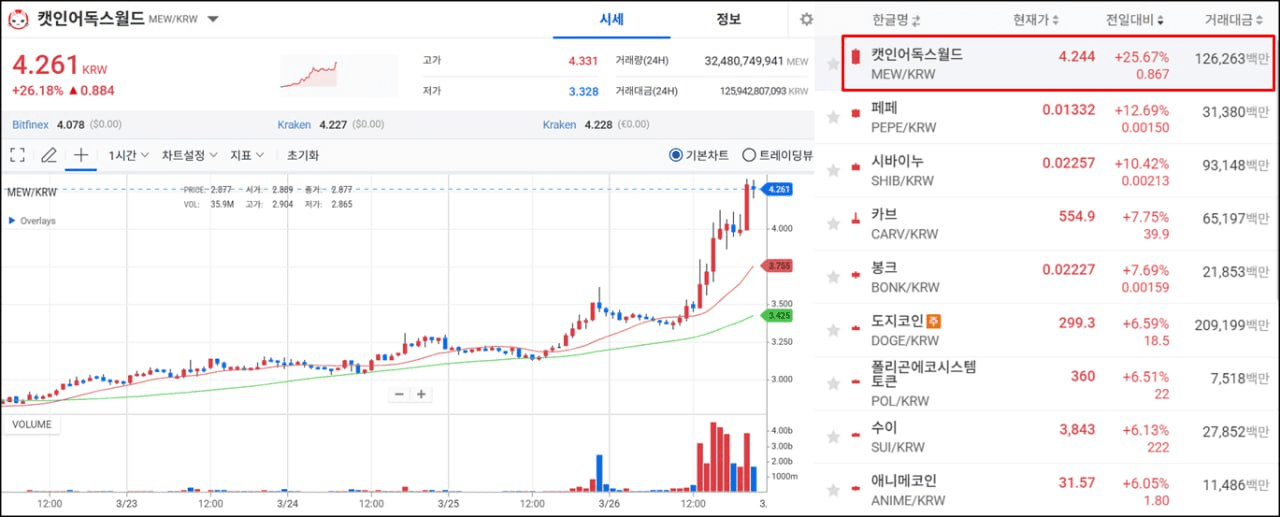The width and height of the screenshot is (1280, 517).
Task: Click Kraken 4.228 euro price reference
Action: [x=596, y=125]
